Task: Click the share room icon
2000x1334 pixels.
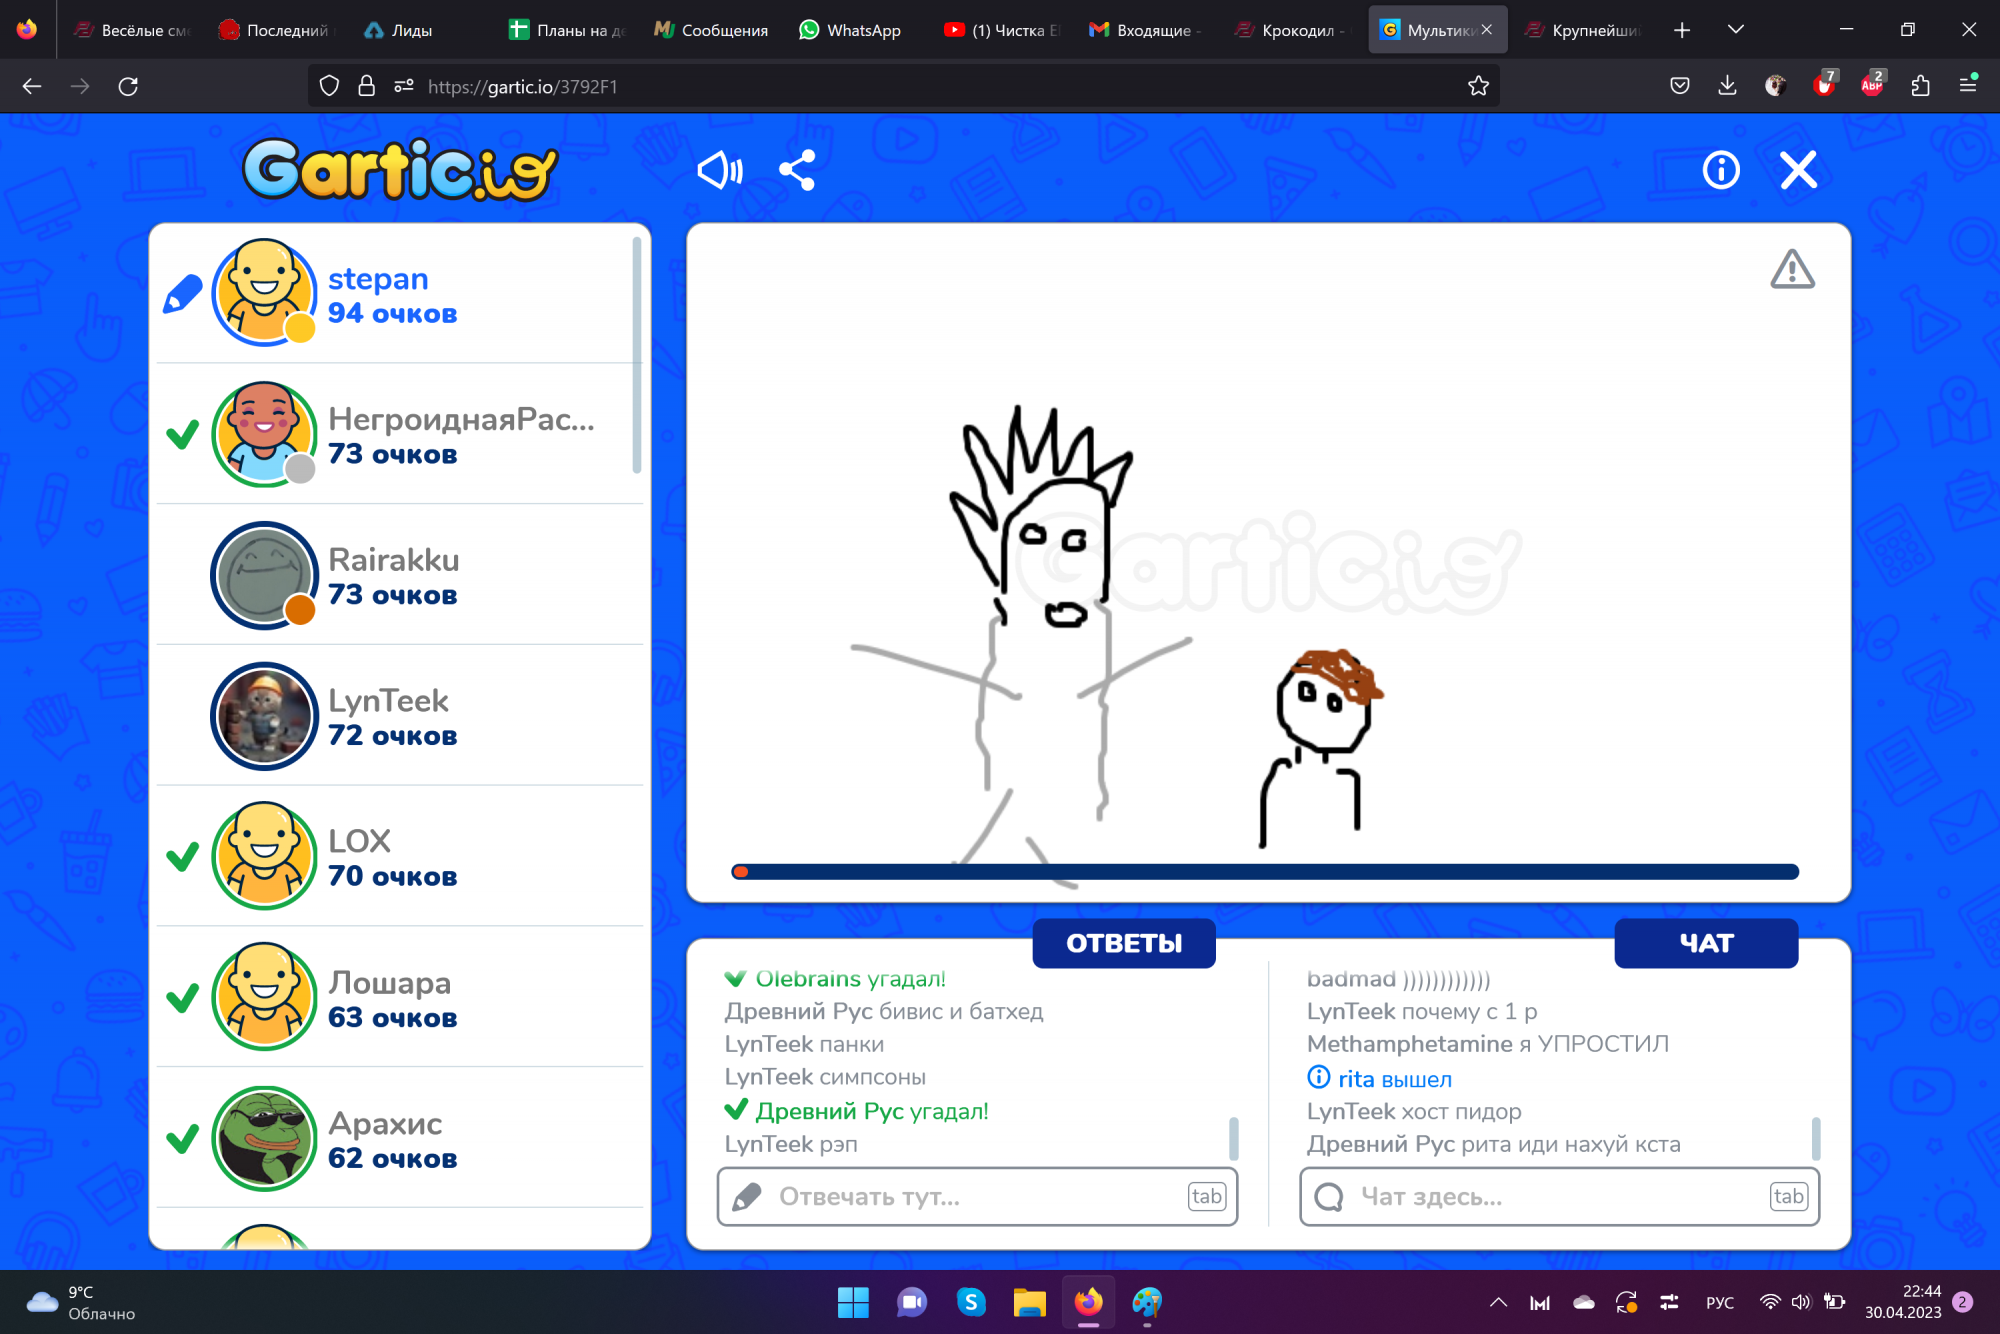Action: 797,170
